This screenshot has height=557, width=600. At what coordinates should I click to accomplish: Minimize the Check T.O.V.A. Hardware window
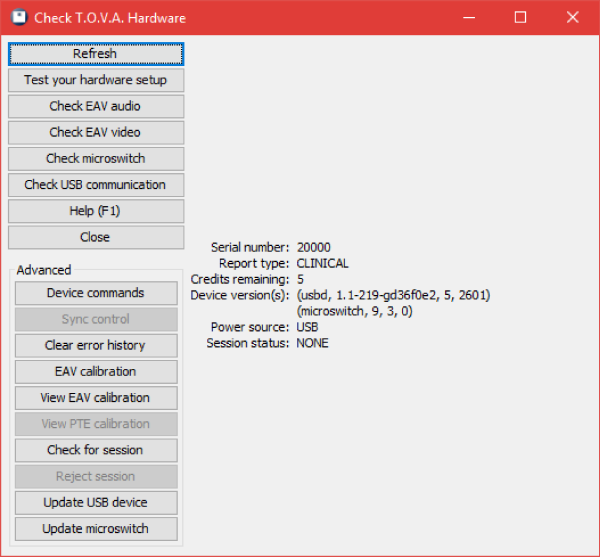pyautogui.click(x=469, y=17)
